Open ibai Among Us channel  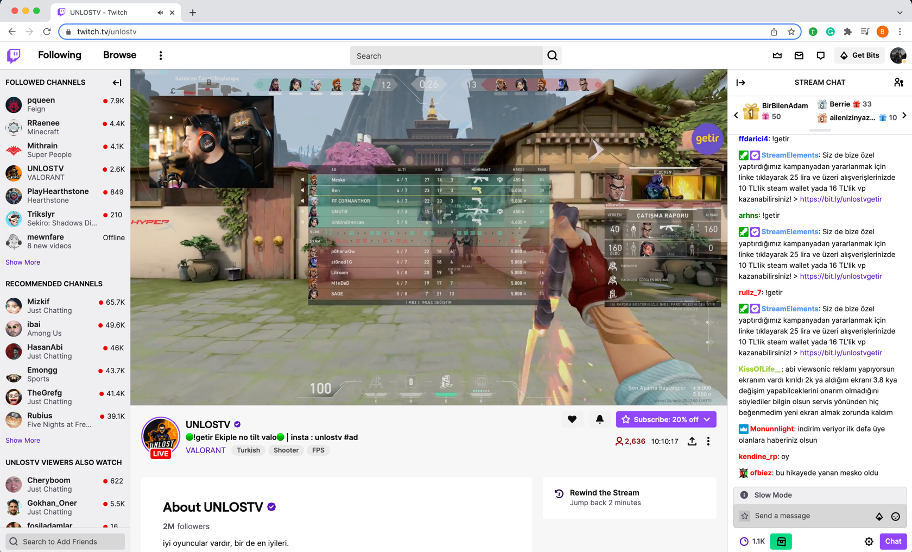click(65, 329)
